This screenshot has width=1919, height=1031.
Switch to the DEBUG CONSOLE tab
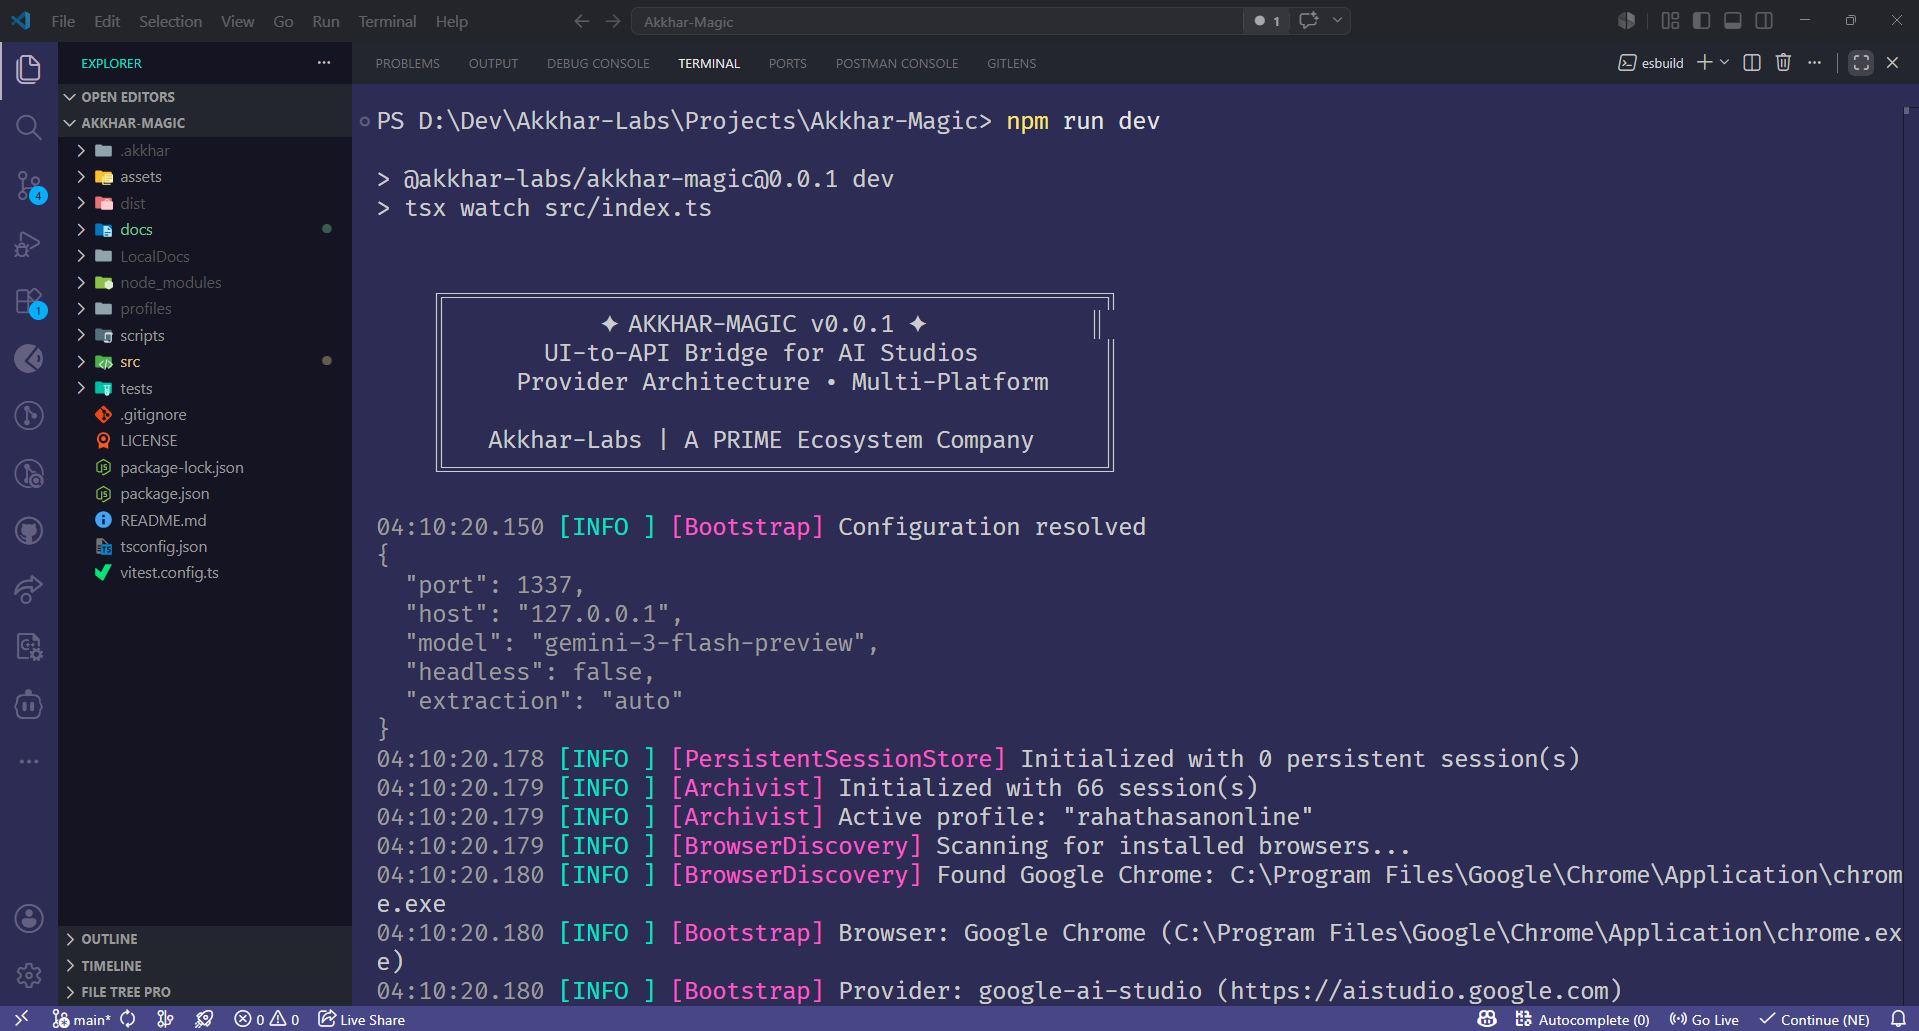click(598, 63)
